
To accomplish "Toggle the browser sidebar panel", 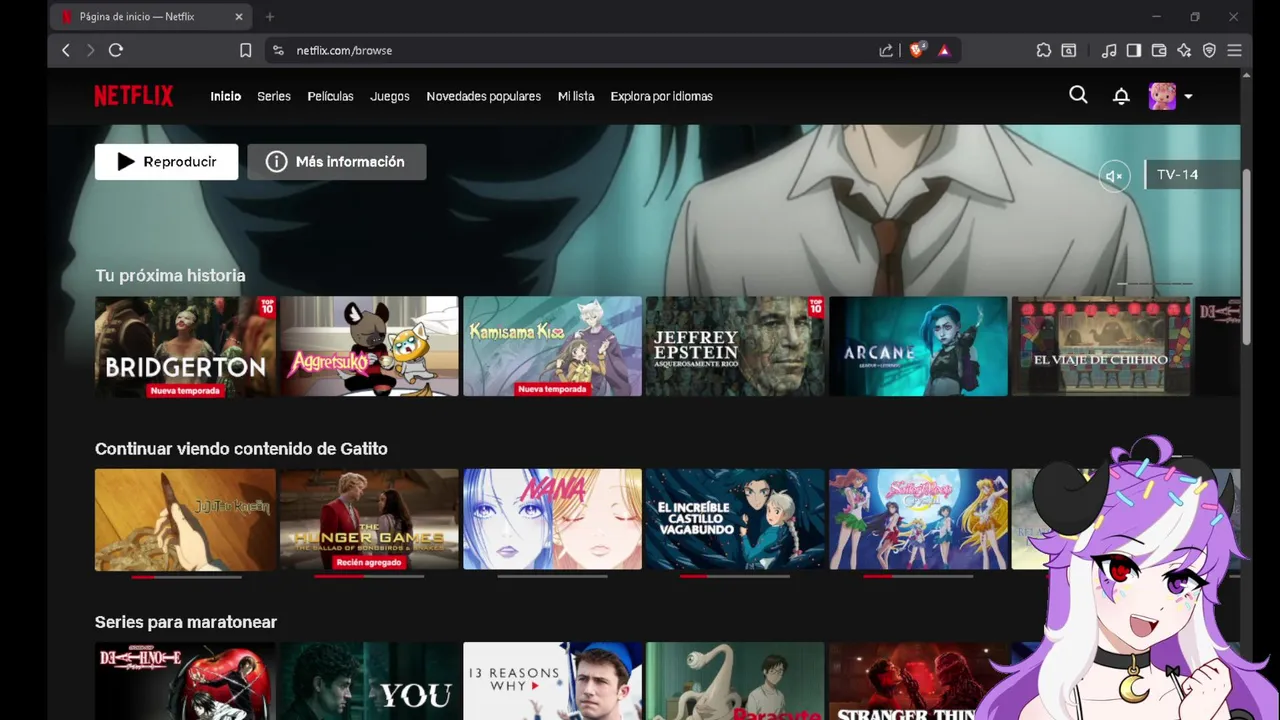I will [x=1134, y=50].
